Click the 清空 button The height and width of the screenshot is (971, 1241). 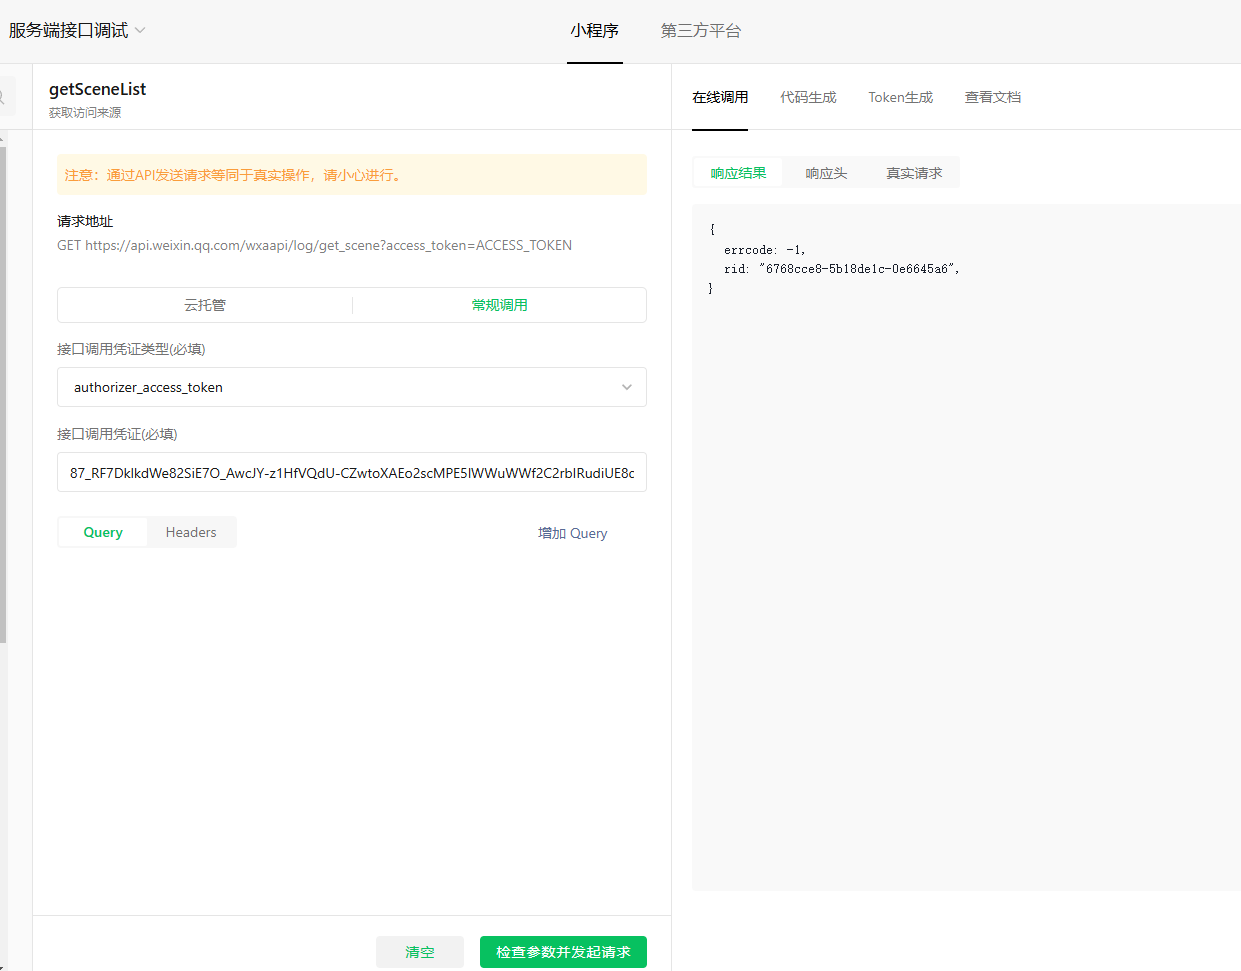(x=420, y=952)
